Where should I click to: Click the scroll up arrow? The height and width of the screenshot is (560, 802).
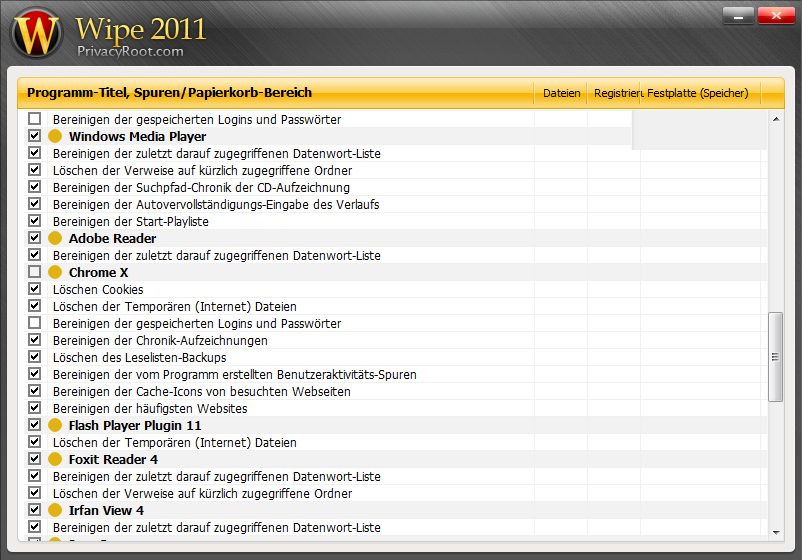pos(776,119)
